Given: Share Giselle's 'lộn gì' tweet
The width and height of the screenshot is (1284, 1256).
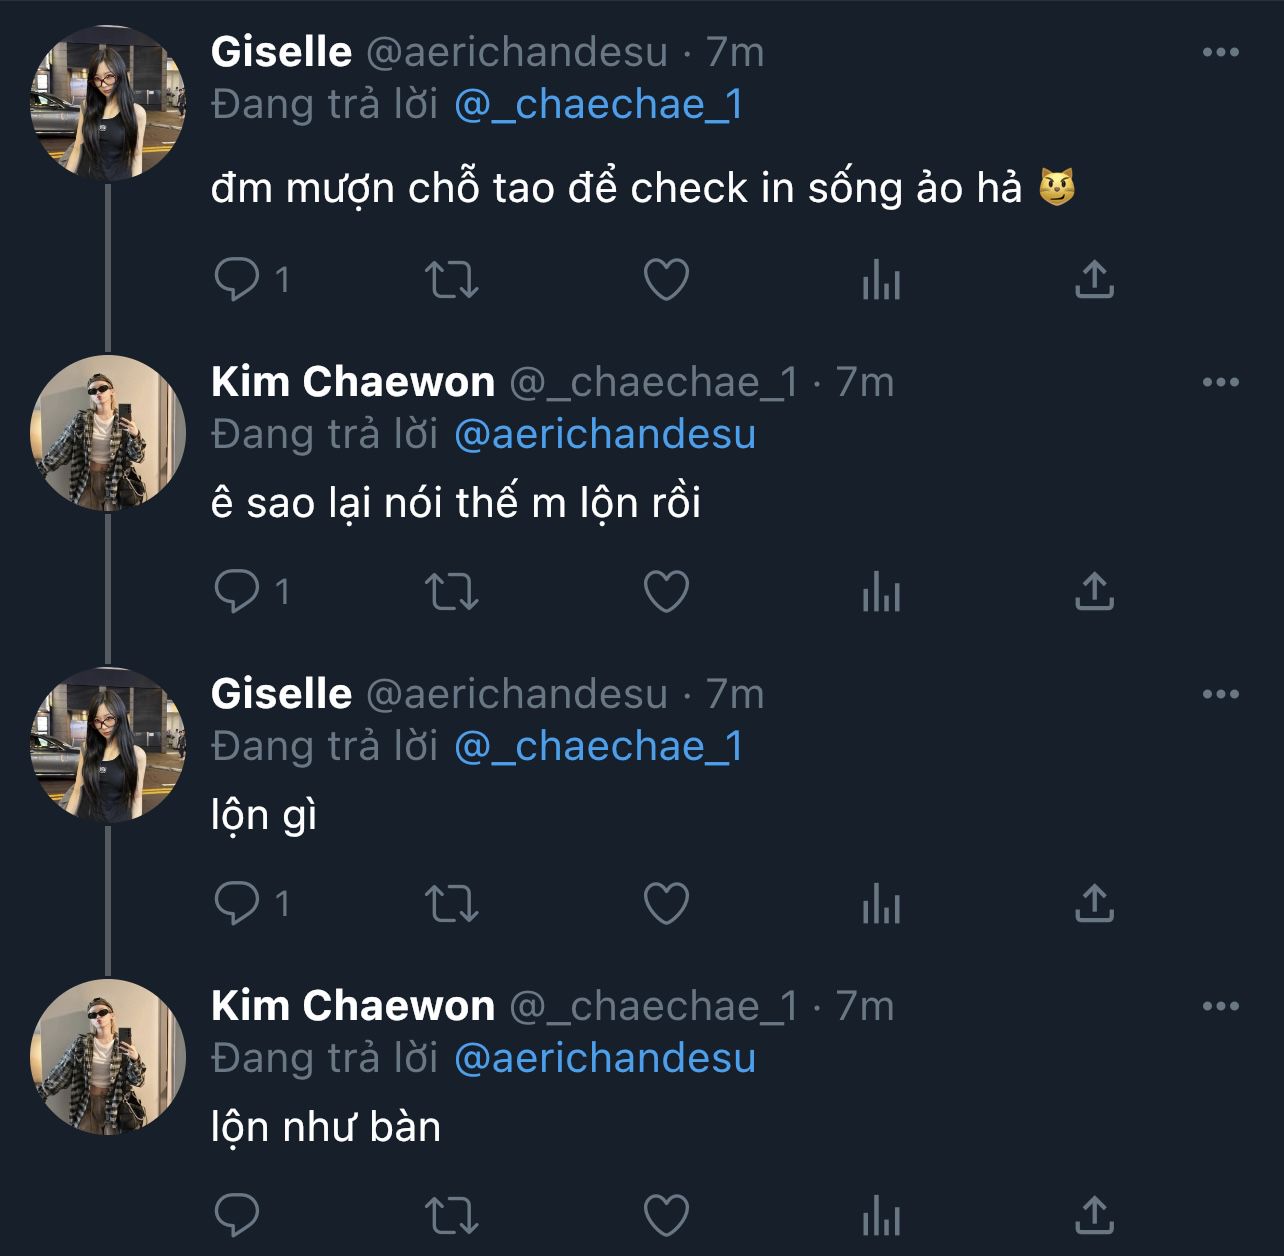Looking at the screenshot, I should (x=1094, y=904).
